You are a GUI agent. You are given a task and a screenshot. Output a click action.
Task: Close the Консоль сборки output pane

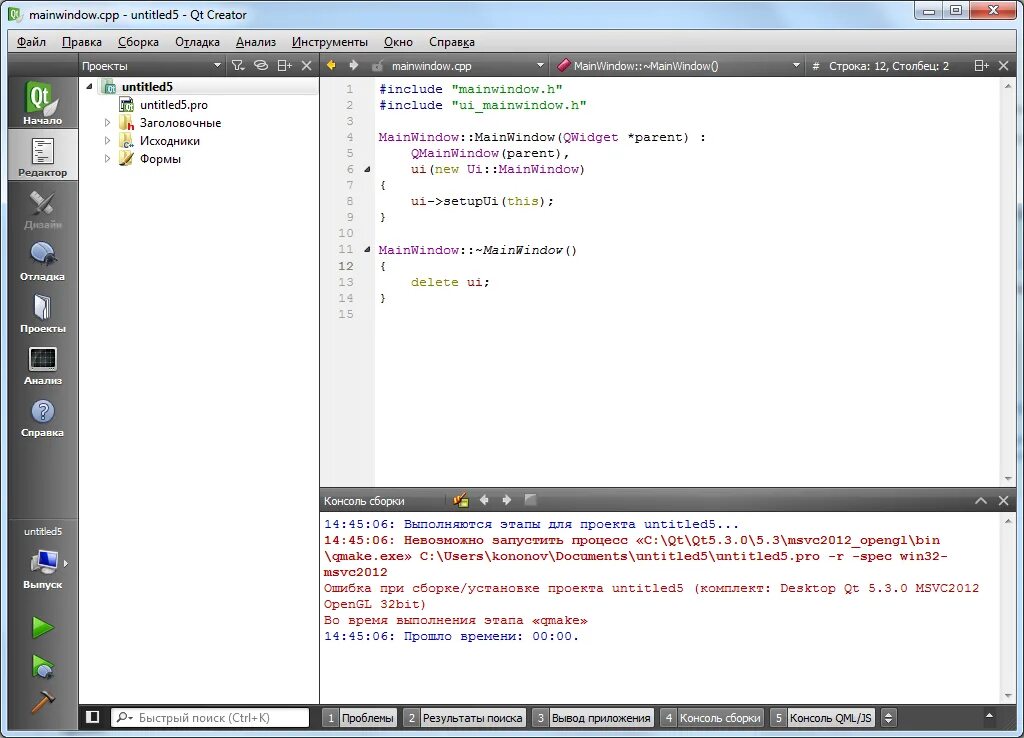pyautogui.click(x=1004, y=501)
